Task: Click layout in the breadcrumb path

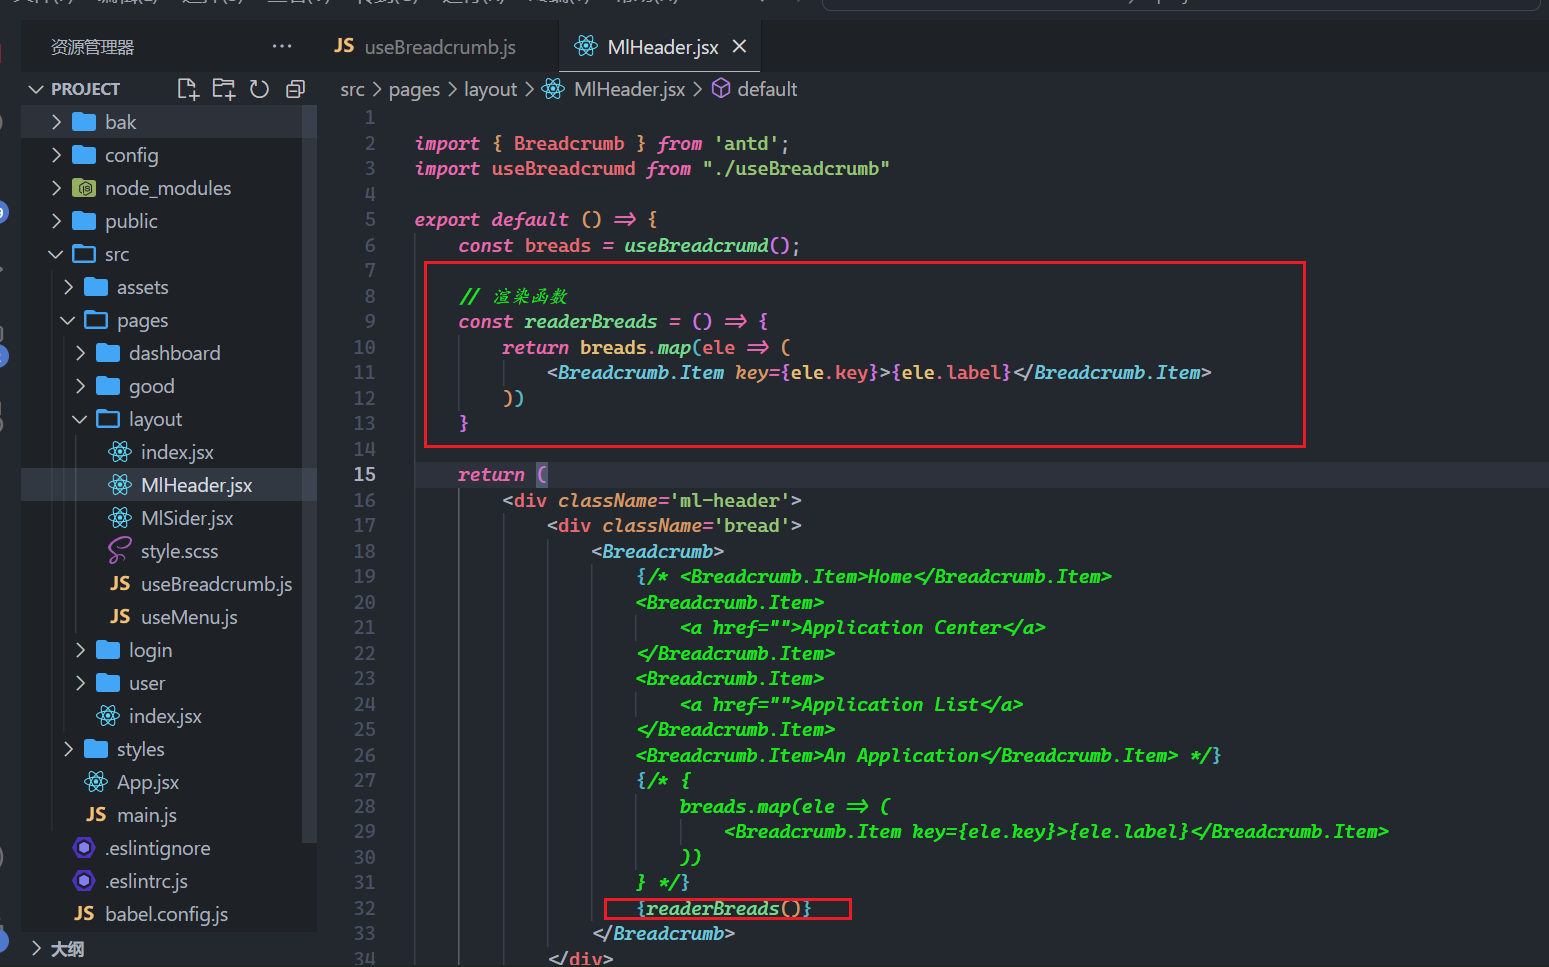Action: (490, 89)
